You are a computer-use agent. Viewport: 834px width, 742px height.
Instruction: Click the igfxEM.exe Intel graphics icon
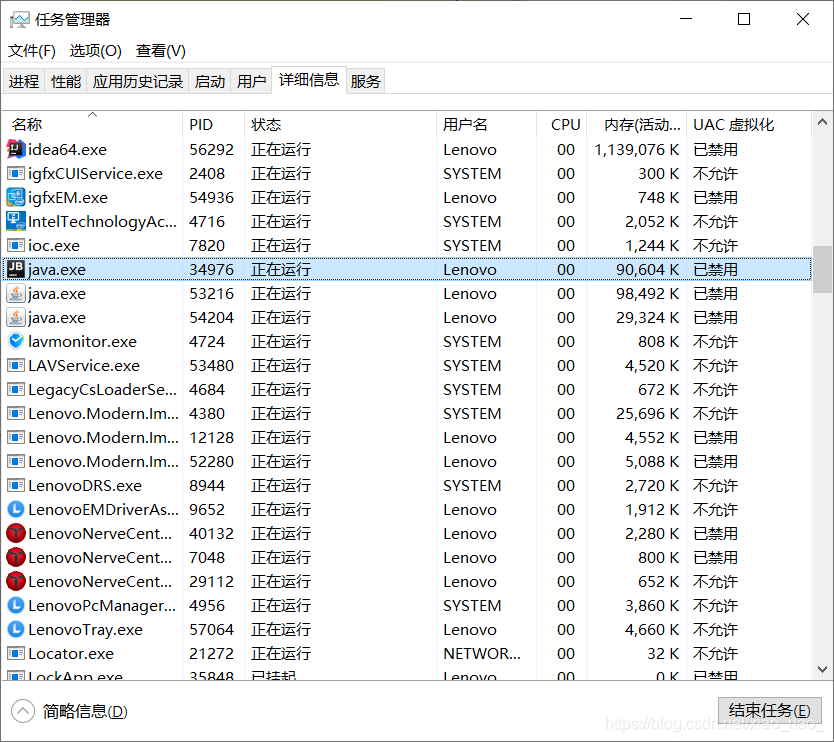coord(16,197)
